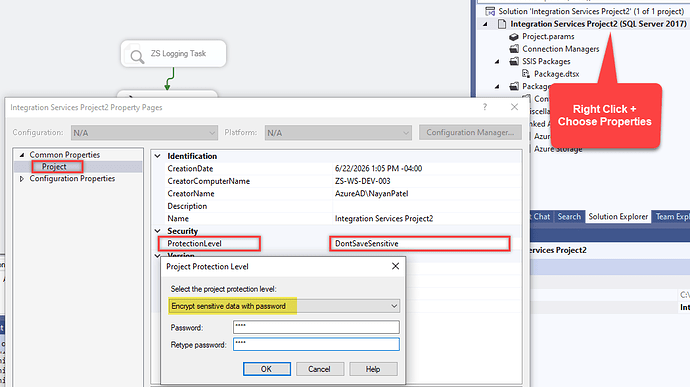
Task: Open the Platform dropdown
Action: [405, 133]
